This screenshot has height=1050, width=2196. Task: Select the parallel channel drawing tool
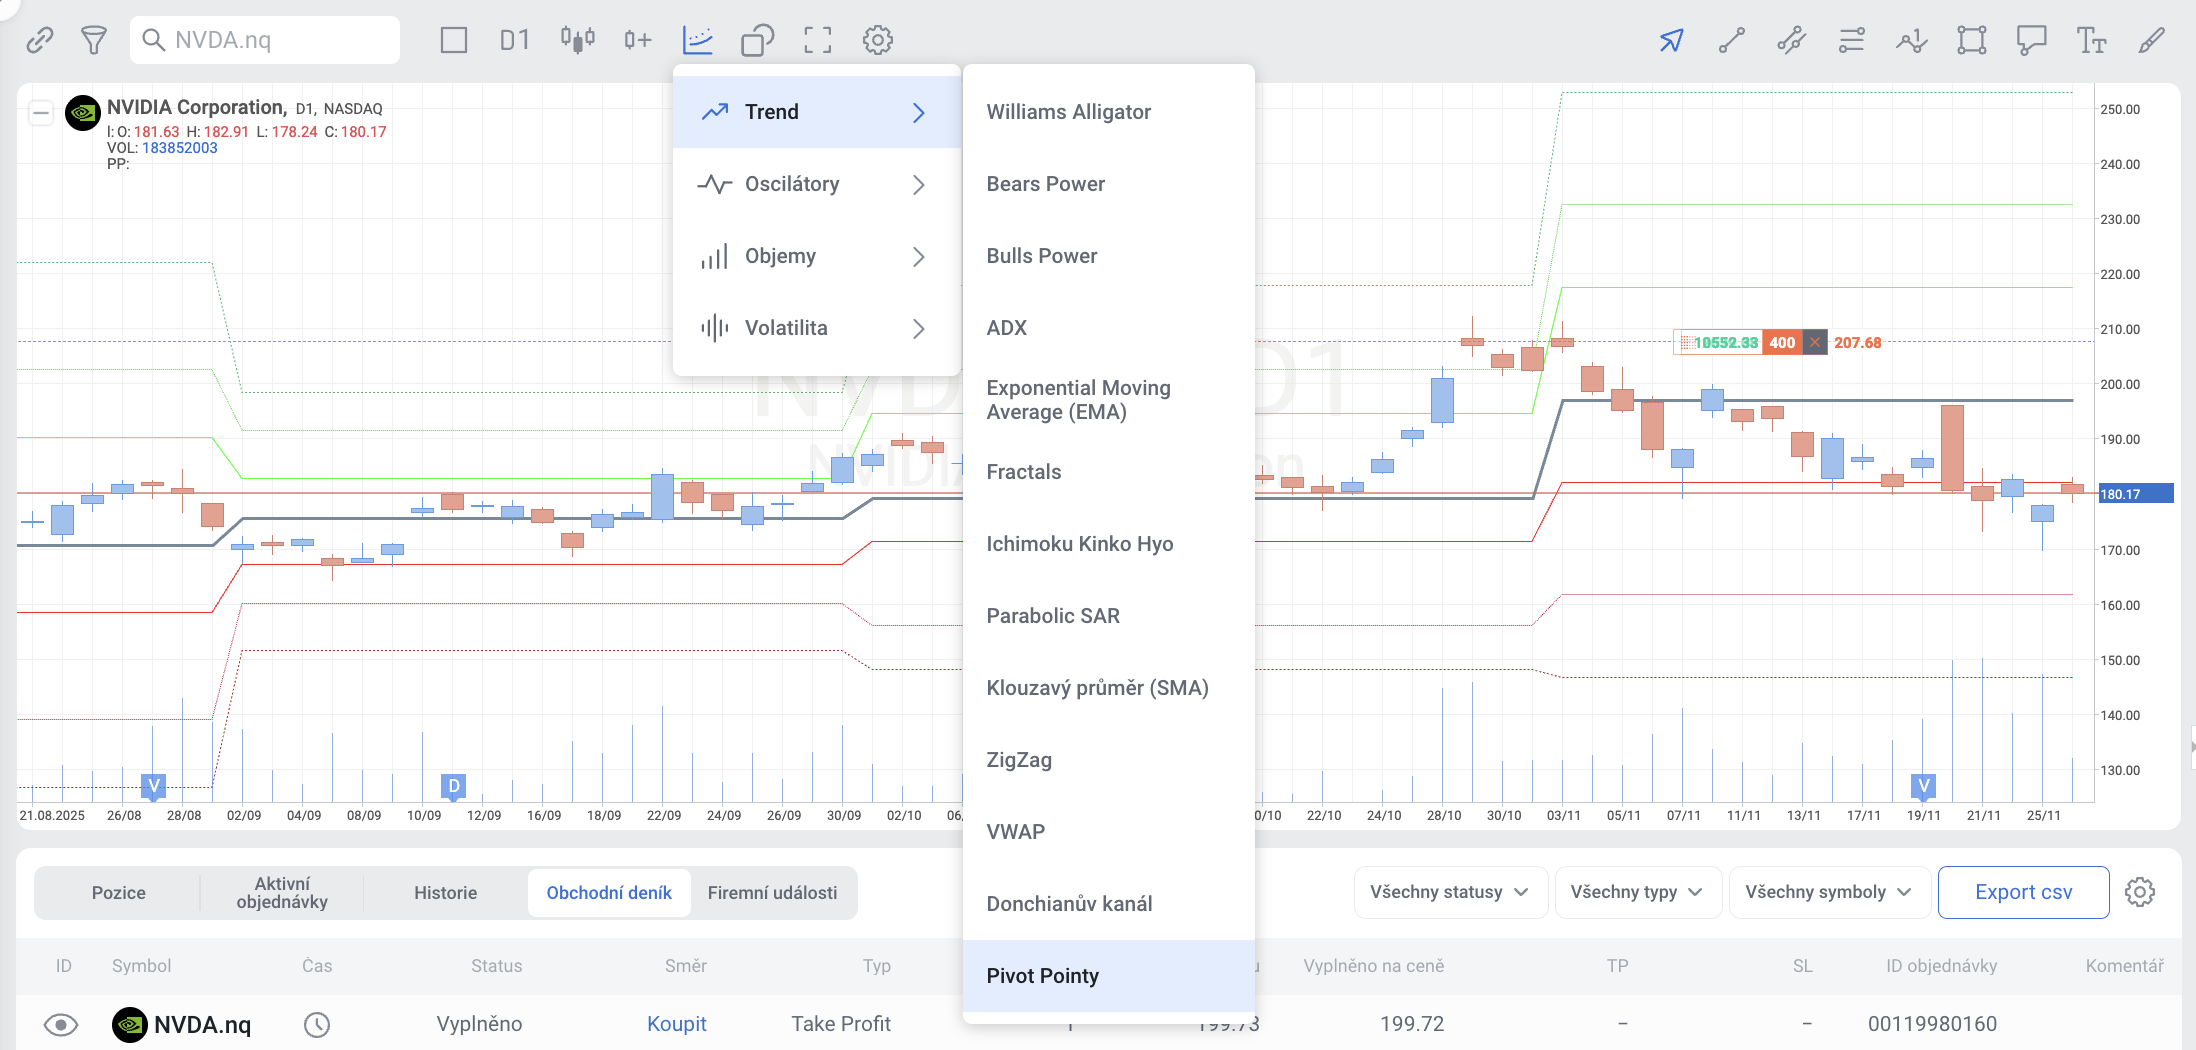pos(1792,40)
